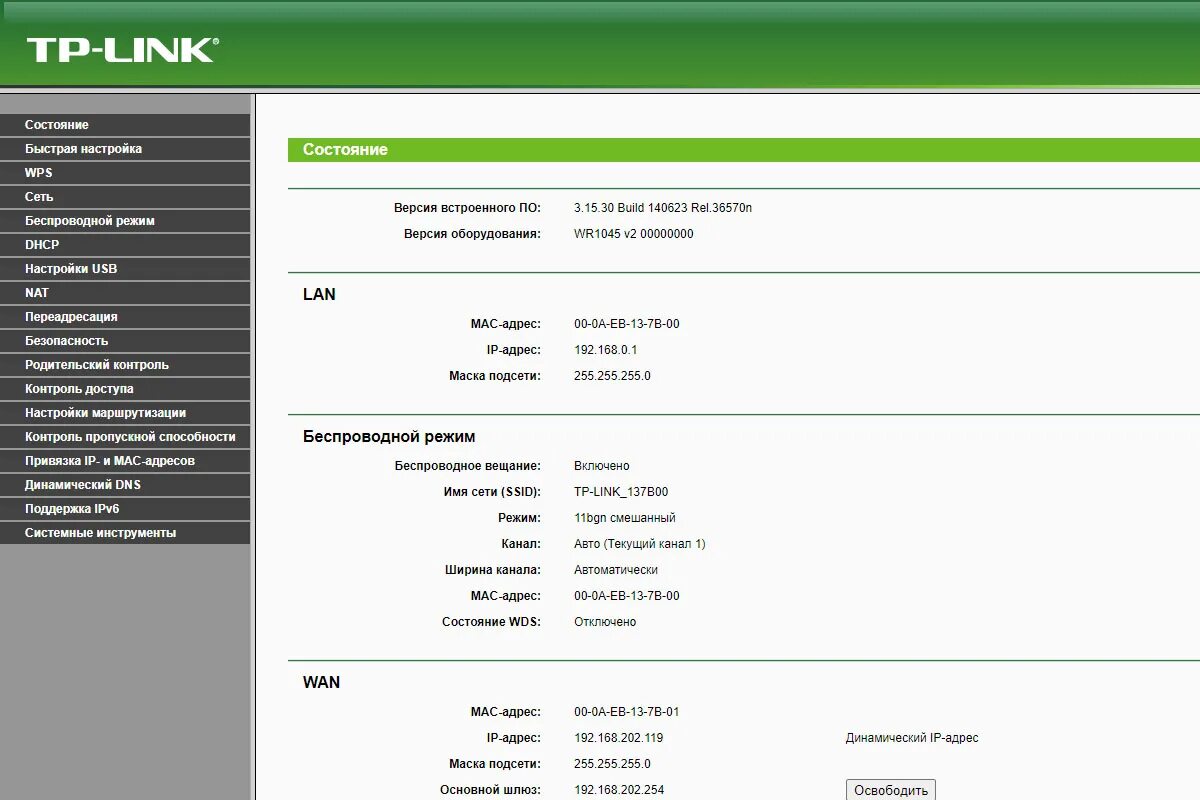Image resolution: width=1200 pixels, height=800 pixels.
Task: Click LAN MAC address value 00-0A-EB-13-7B-00
Action: 627,324
